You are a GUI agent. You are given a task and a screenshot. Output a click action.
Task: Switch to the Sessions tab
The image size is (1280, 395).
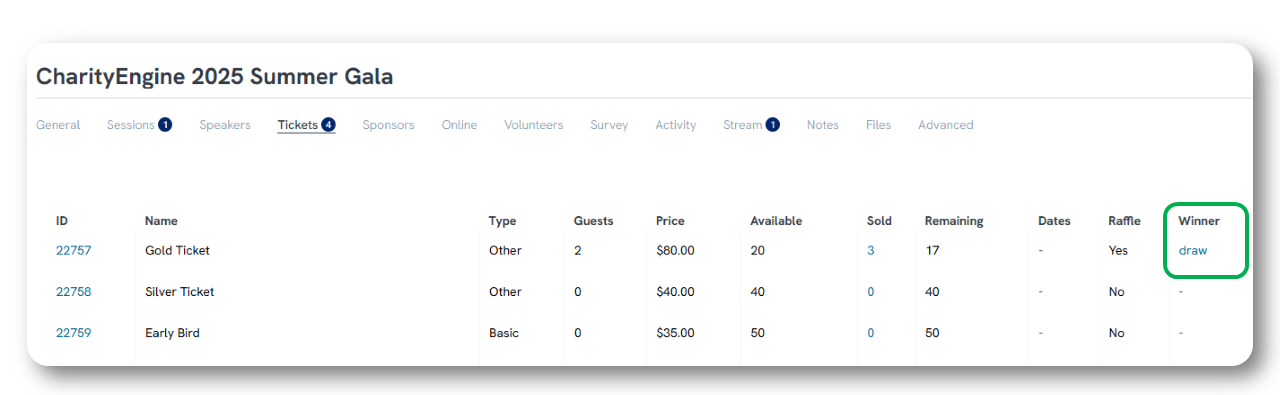click(139, 125)
